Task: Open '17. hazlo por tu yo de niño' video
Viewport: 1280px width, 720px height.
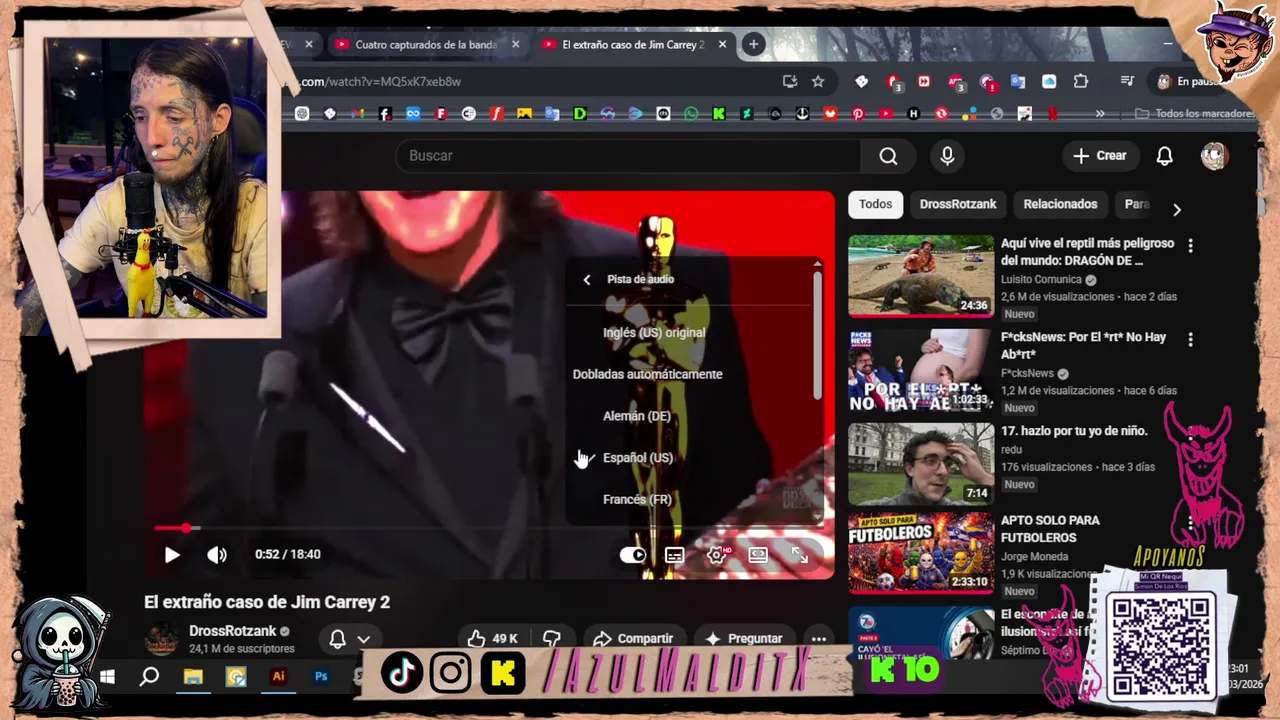Action: [1074, 431]
